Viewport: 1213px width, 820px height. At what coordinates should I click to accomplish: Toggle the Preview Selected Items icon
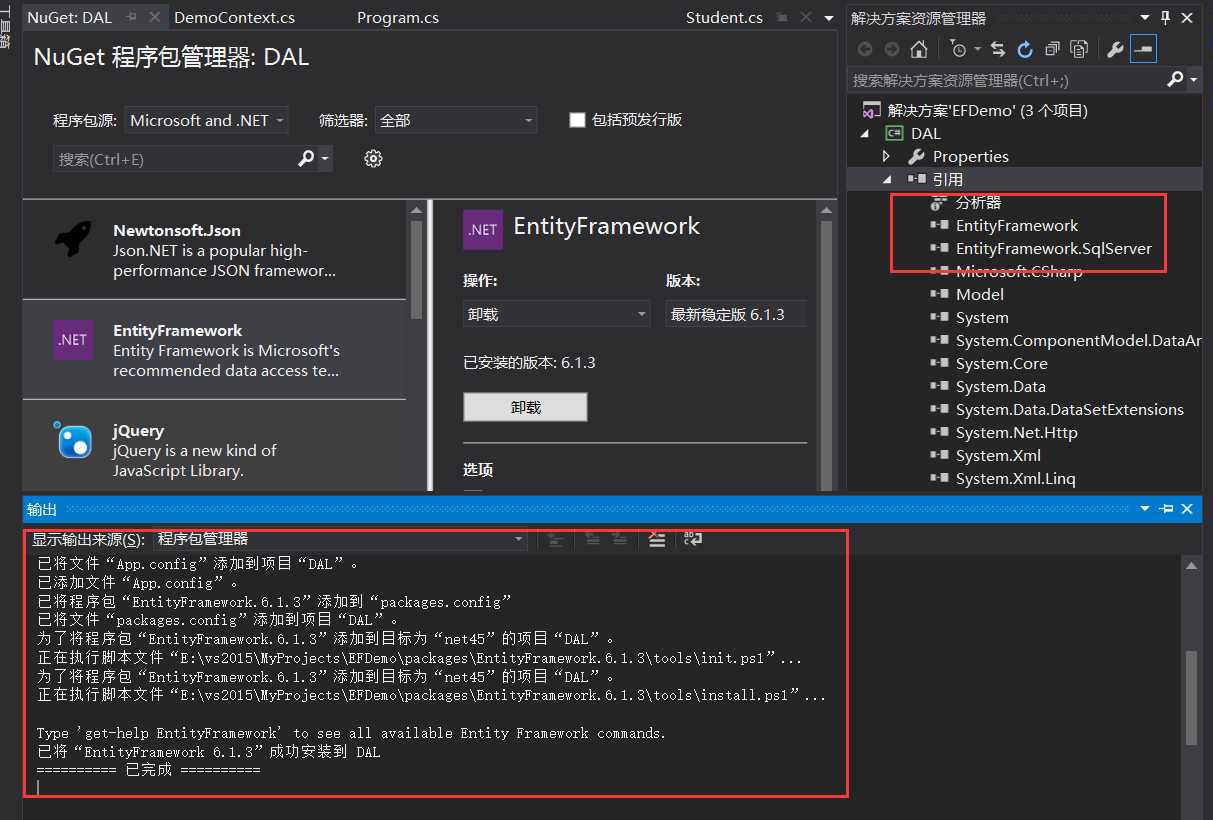tap(1144, 49)
